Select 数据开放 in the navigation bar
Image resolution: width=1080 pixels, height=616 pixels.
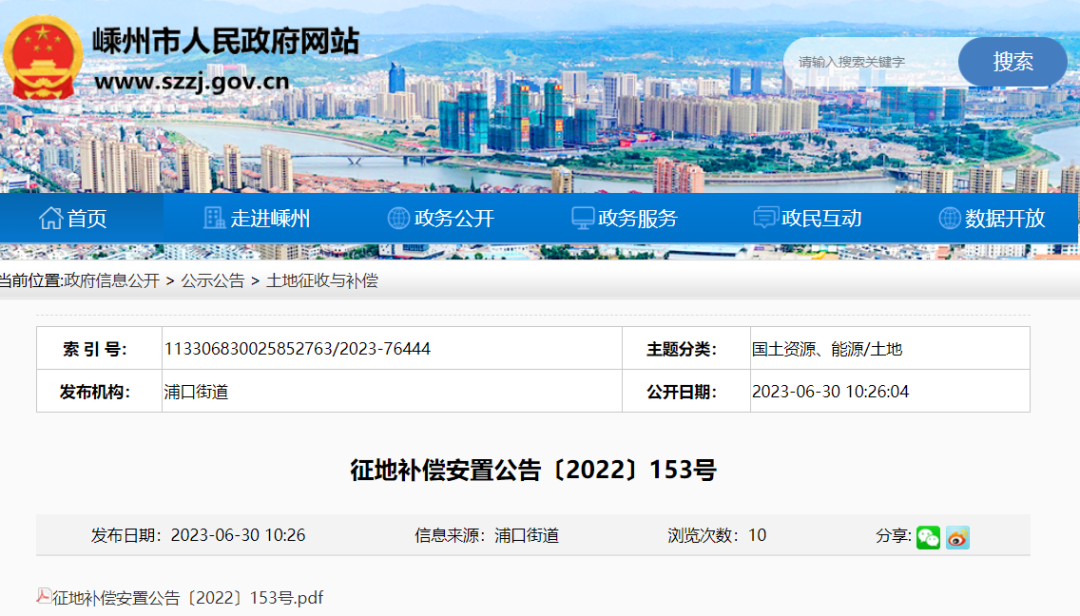pos(1005,218)
